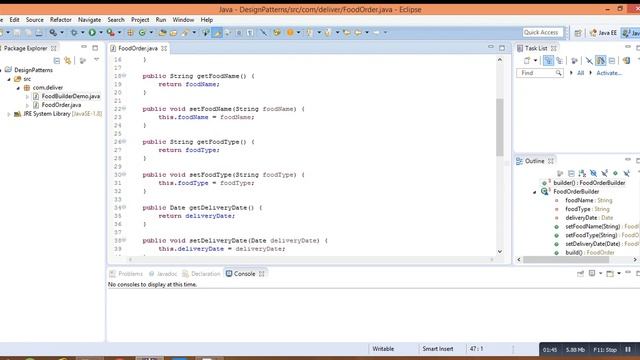Click the Save icon in main toolbar

tap(17, 32)
